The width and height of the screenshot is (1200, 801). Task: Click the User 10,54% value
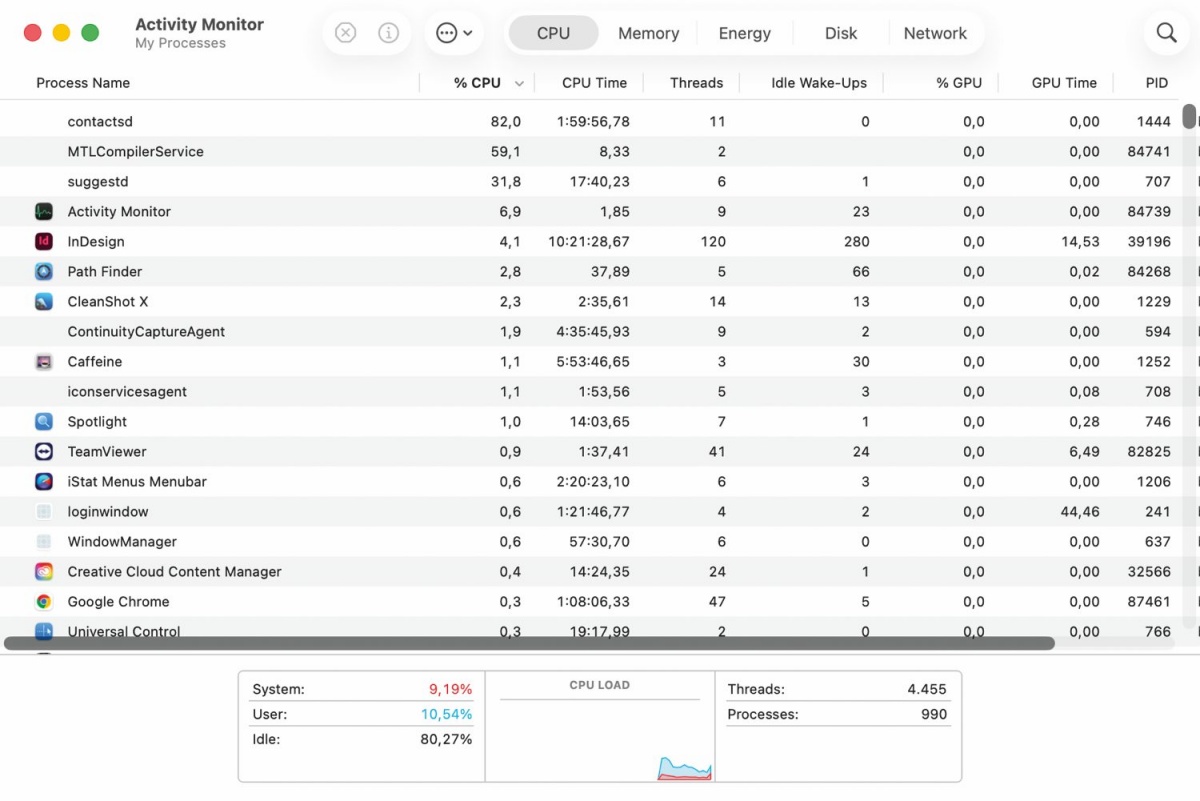446,714
